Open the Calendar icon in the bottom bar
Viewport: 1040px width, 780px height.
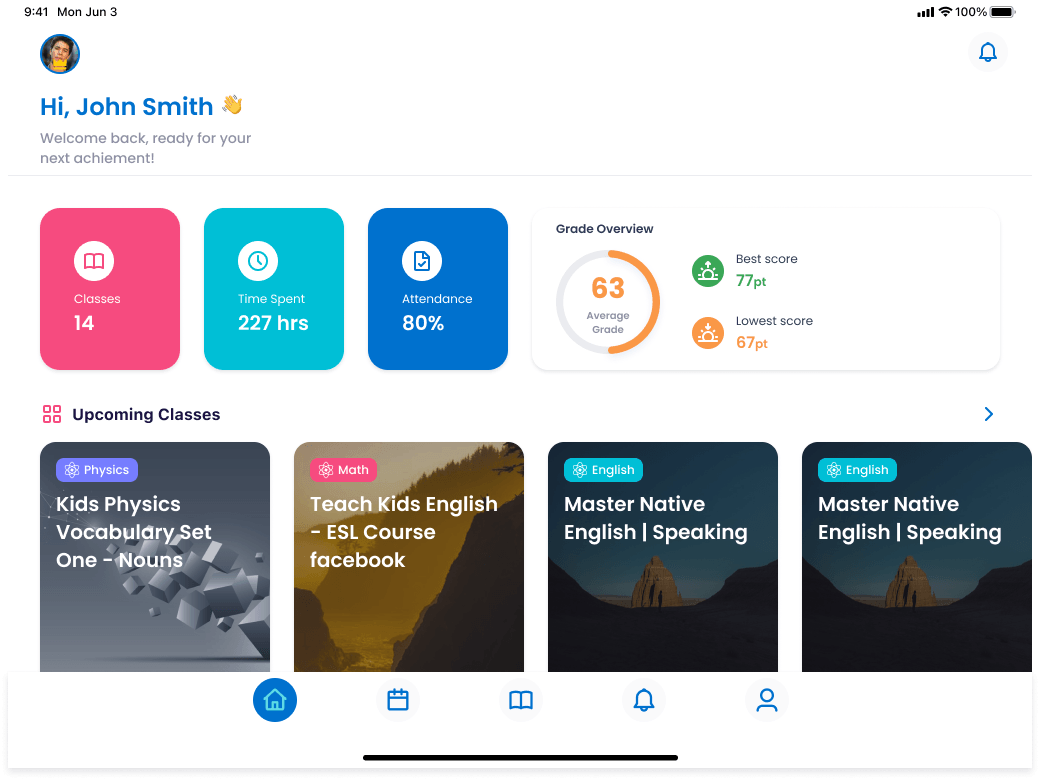[398, 700]
